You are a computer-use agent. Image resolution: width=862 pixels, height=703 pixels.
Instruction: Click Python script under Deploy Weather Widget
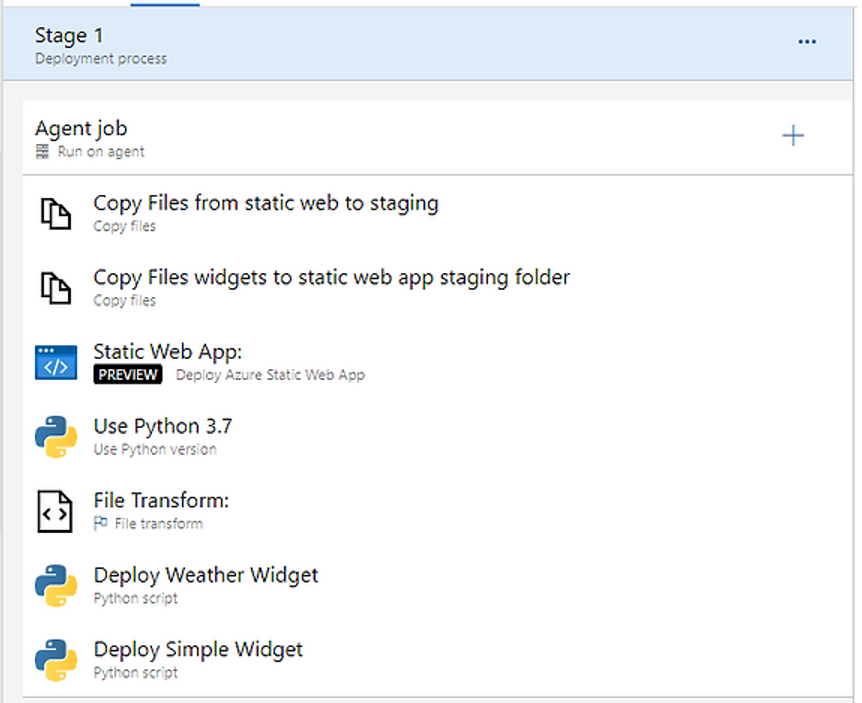pos(135,598)
